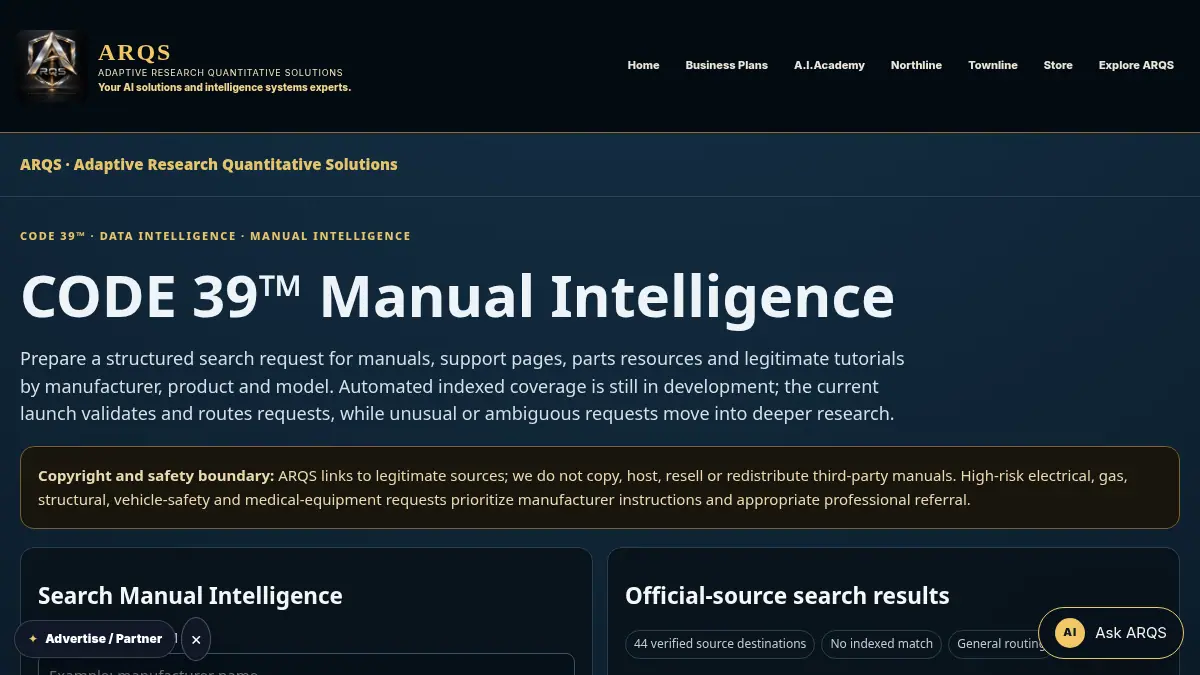
Task: Open the Explore ARQS menu
Action: click(x=1136, y=65)
